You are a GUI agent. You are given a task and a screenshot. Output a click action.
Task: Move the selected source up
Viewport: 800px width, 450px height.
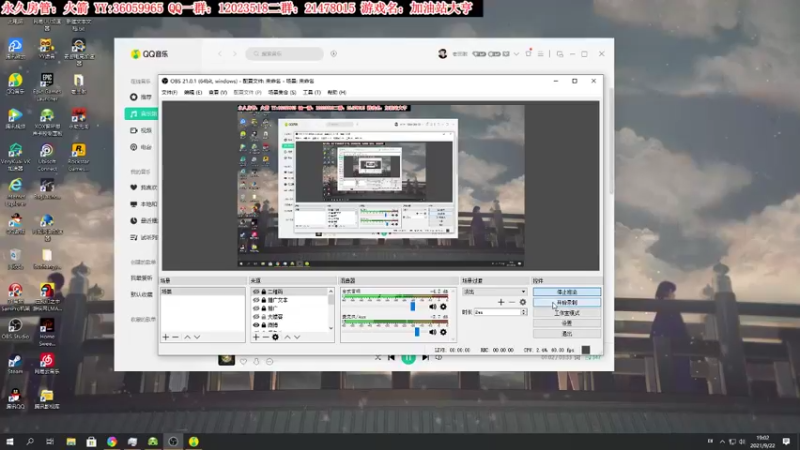287,337
